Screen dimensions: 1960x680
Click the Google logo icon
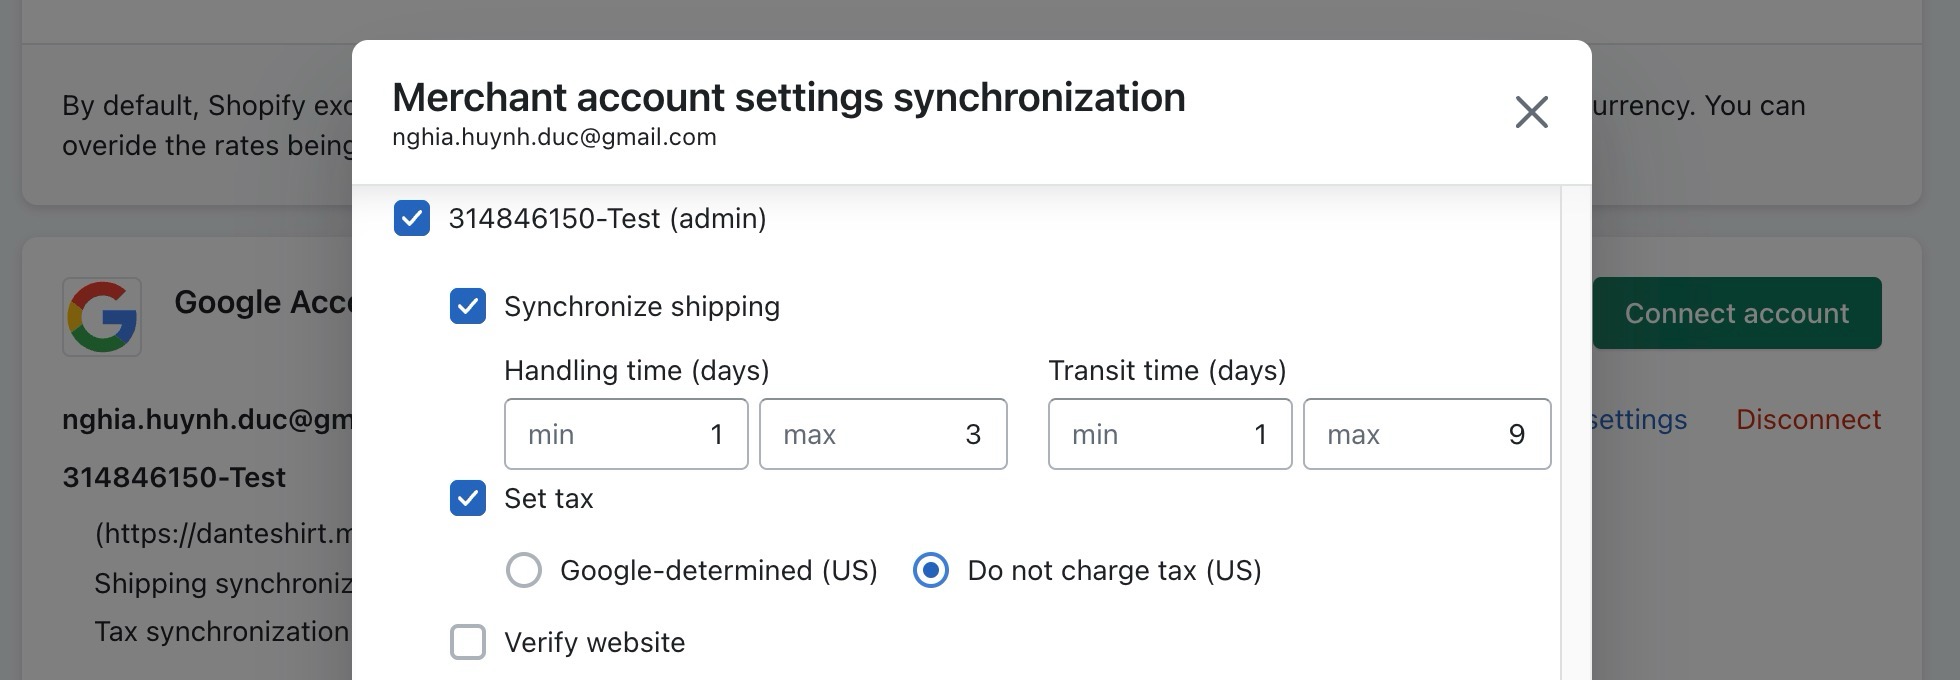pos(102,317)
